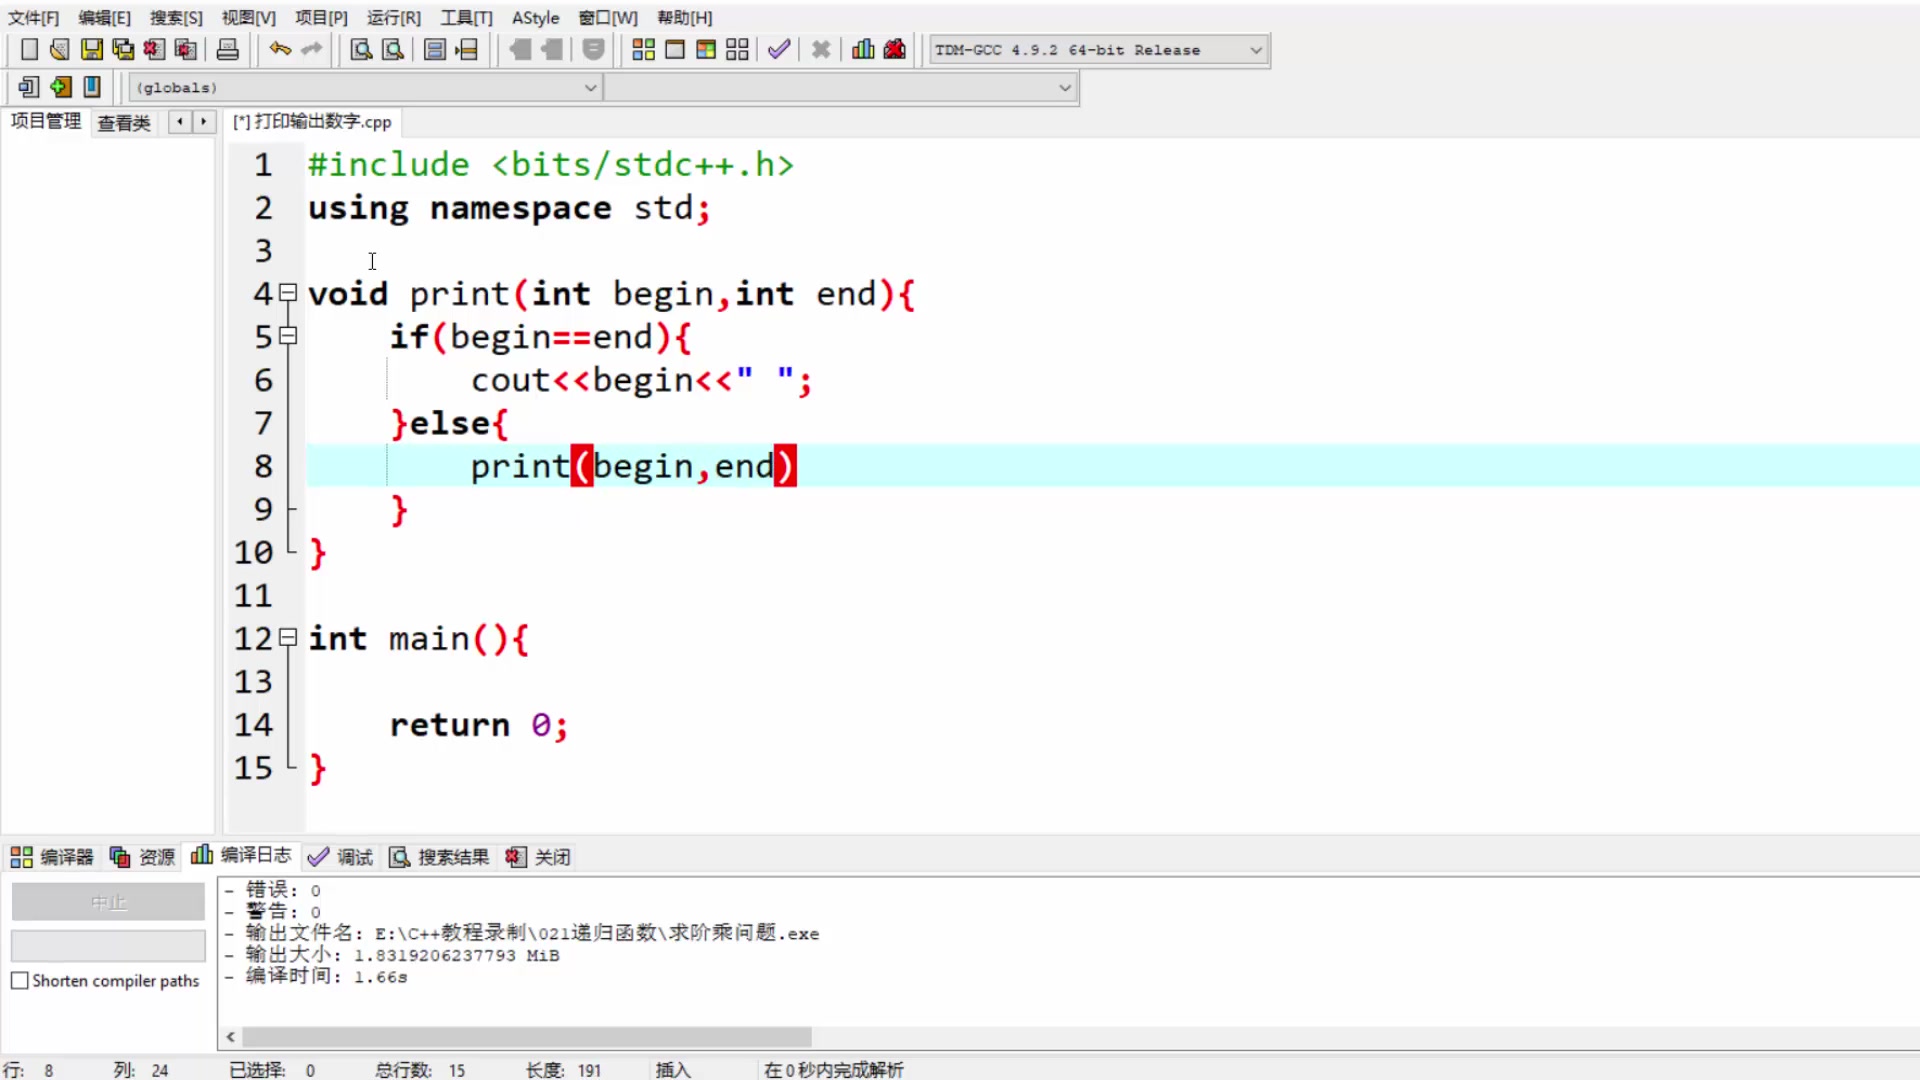
Task: Click the Debug checkmark icon
Action: (x=779, y=49)
